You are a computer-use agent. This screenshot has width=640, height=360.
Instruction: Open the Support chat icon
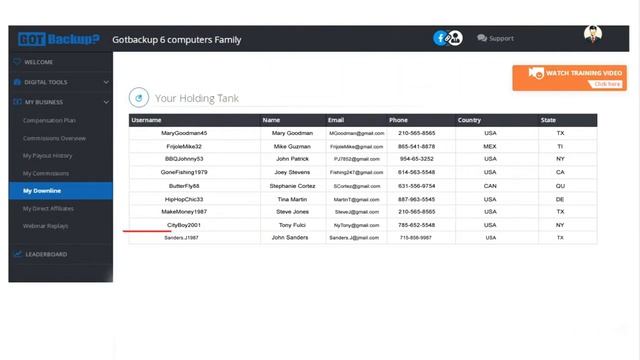pyautogui.click(x=482, y=38)
